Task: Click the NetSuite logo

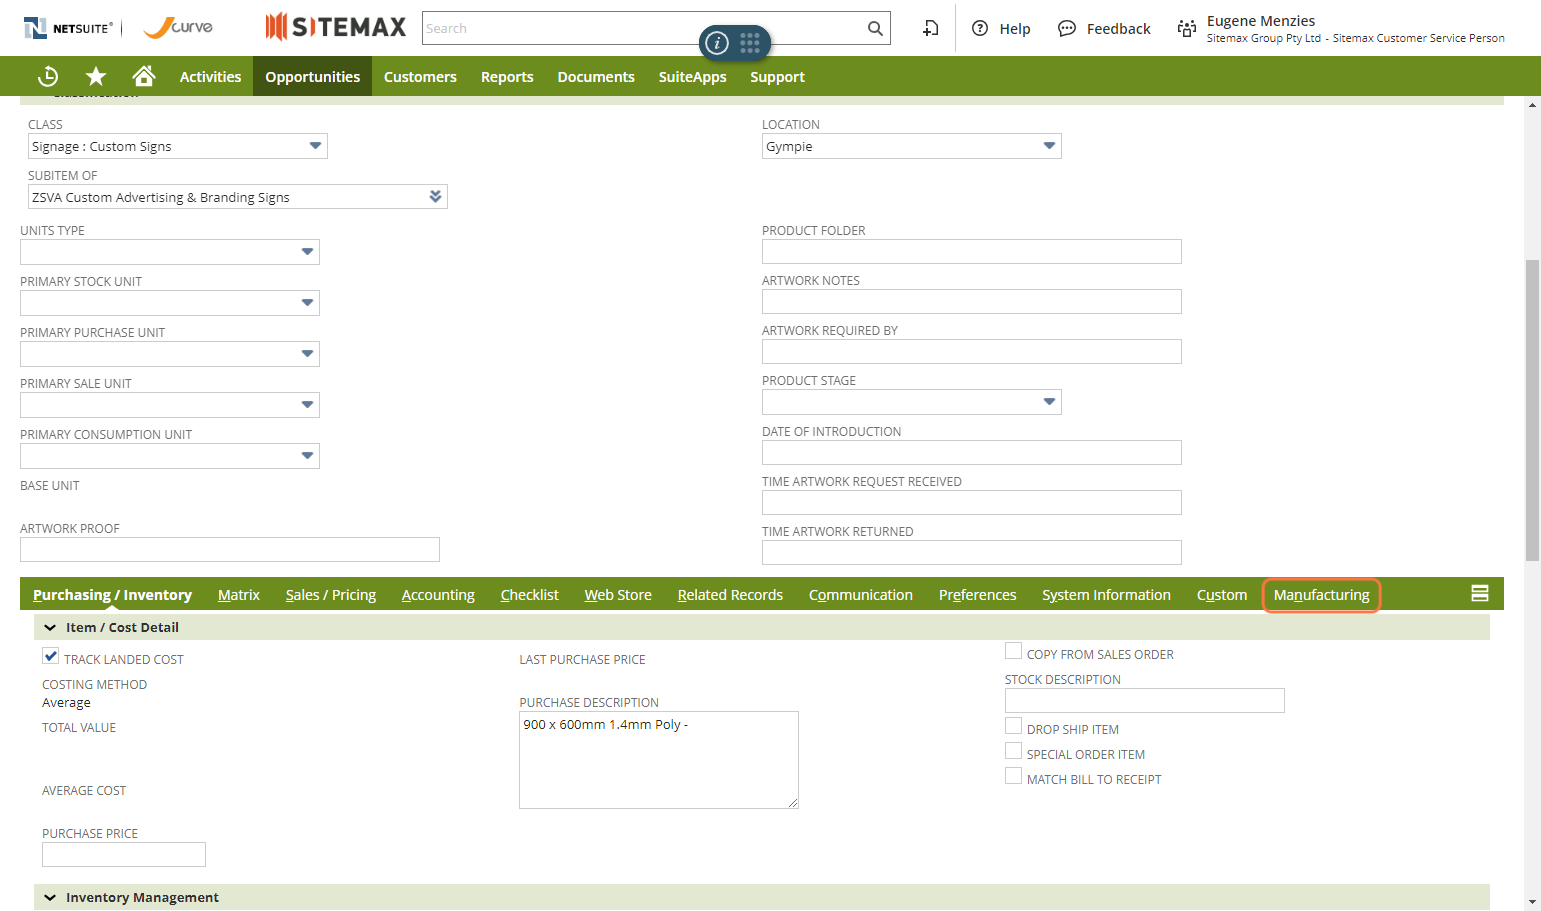Action: 68,28
